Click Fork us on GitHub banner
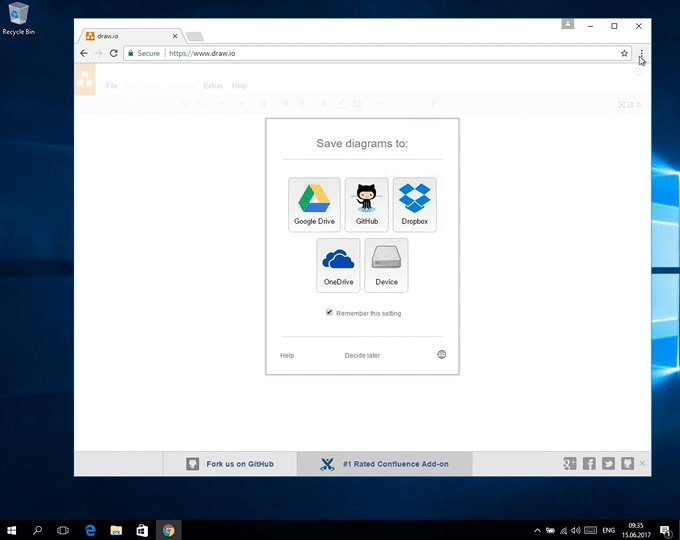This screenshot has height=540, width=680. point(230,464)
